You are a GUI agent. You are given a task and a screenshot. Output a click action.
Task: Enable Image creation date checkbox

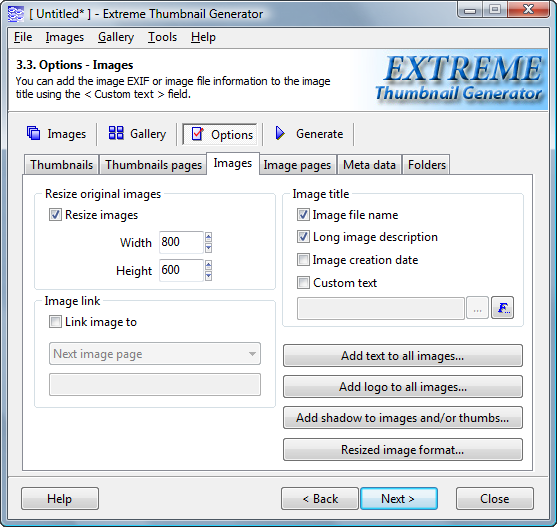point(303,260)
